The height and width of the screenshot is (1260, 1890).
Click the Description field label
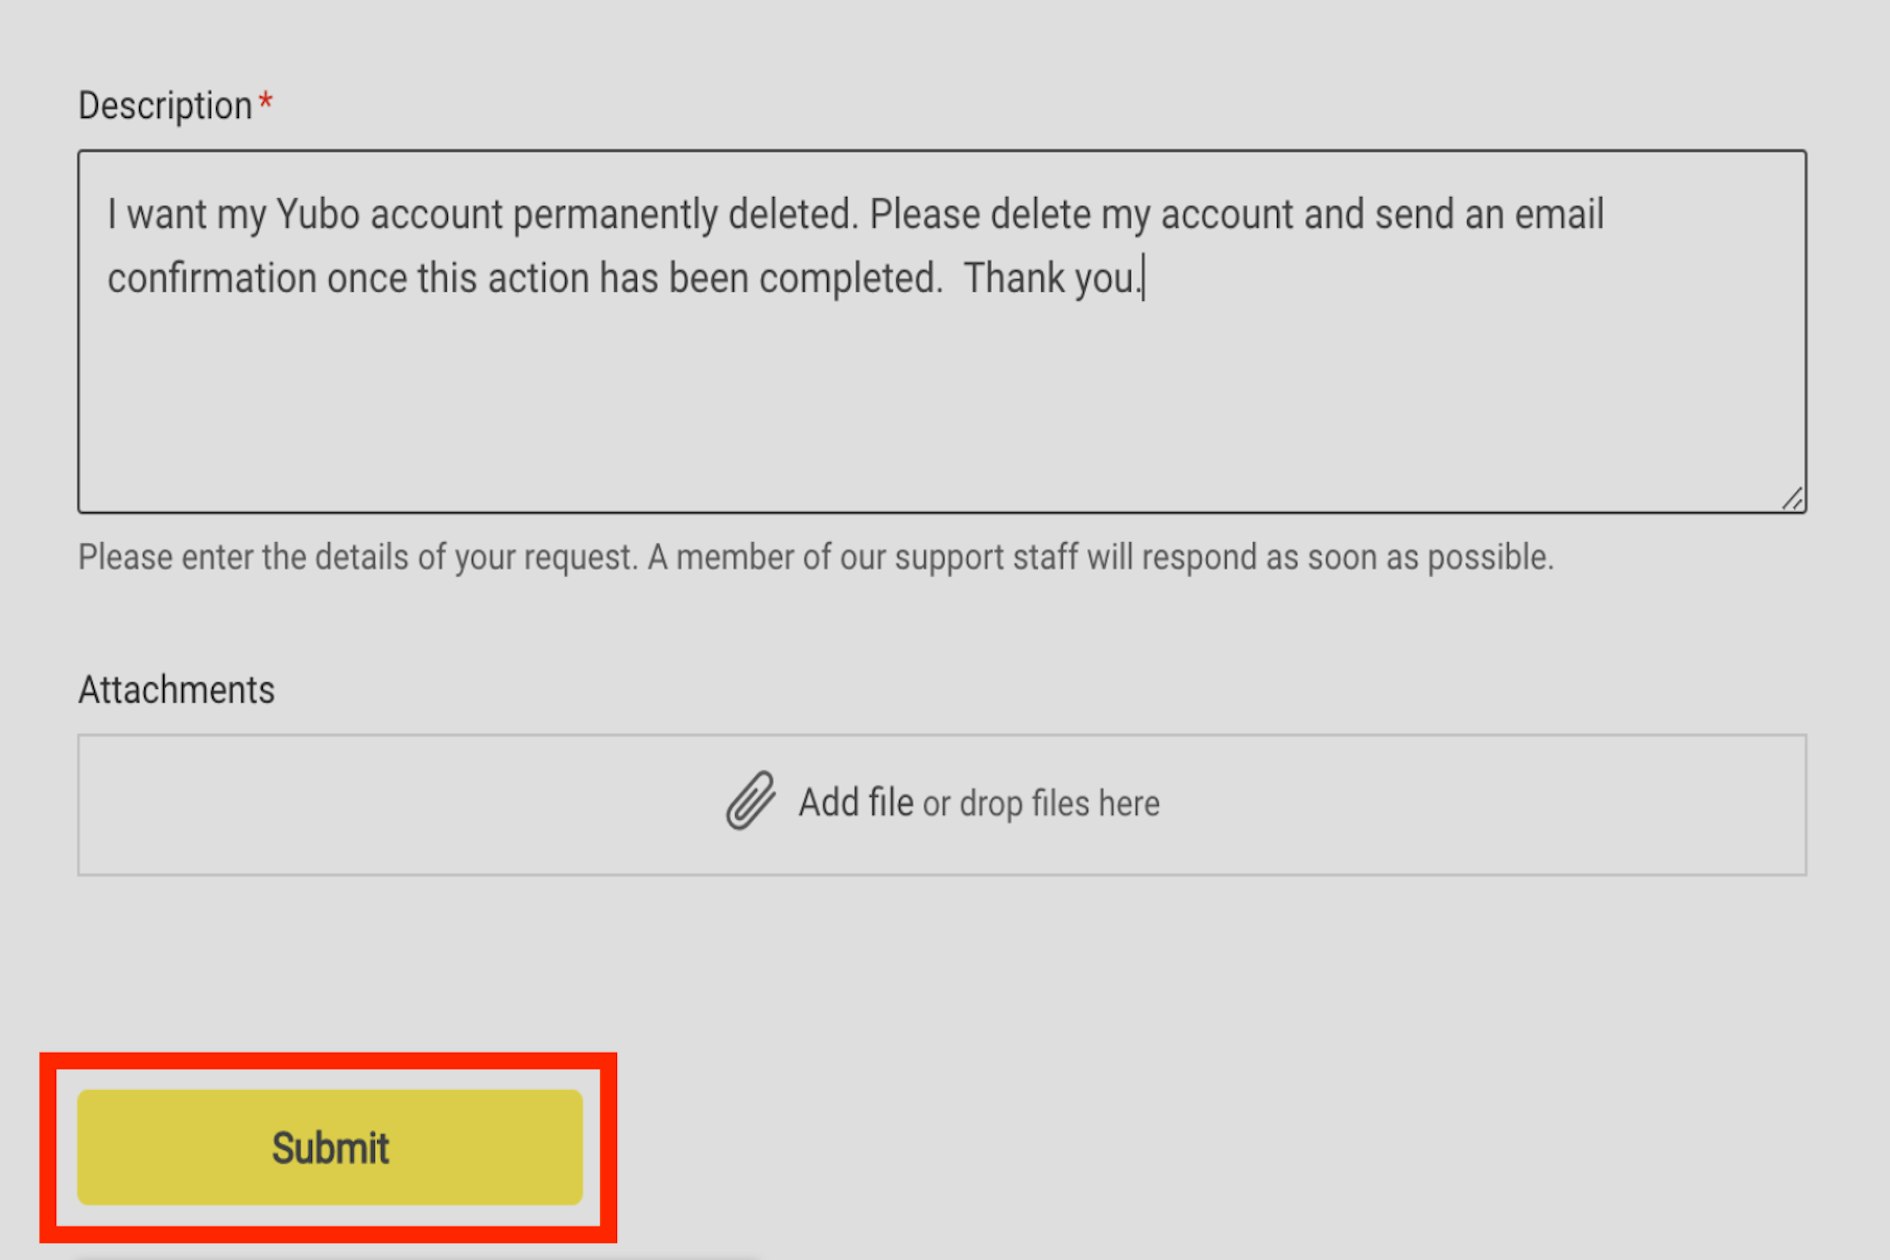coord(165,105)
